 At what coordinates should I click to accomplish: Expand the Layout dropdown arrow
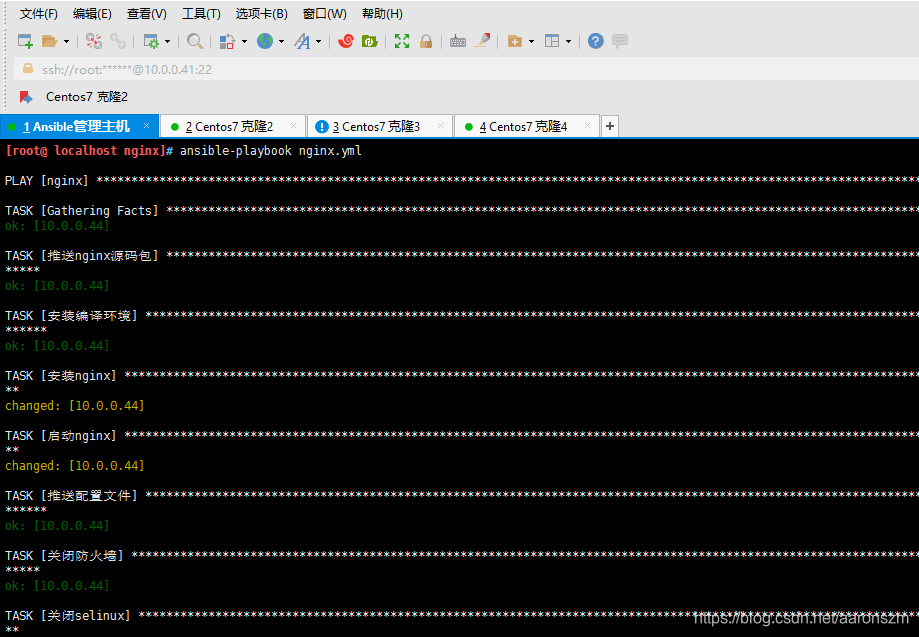pos(569,41)
